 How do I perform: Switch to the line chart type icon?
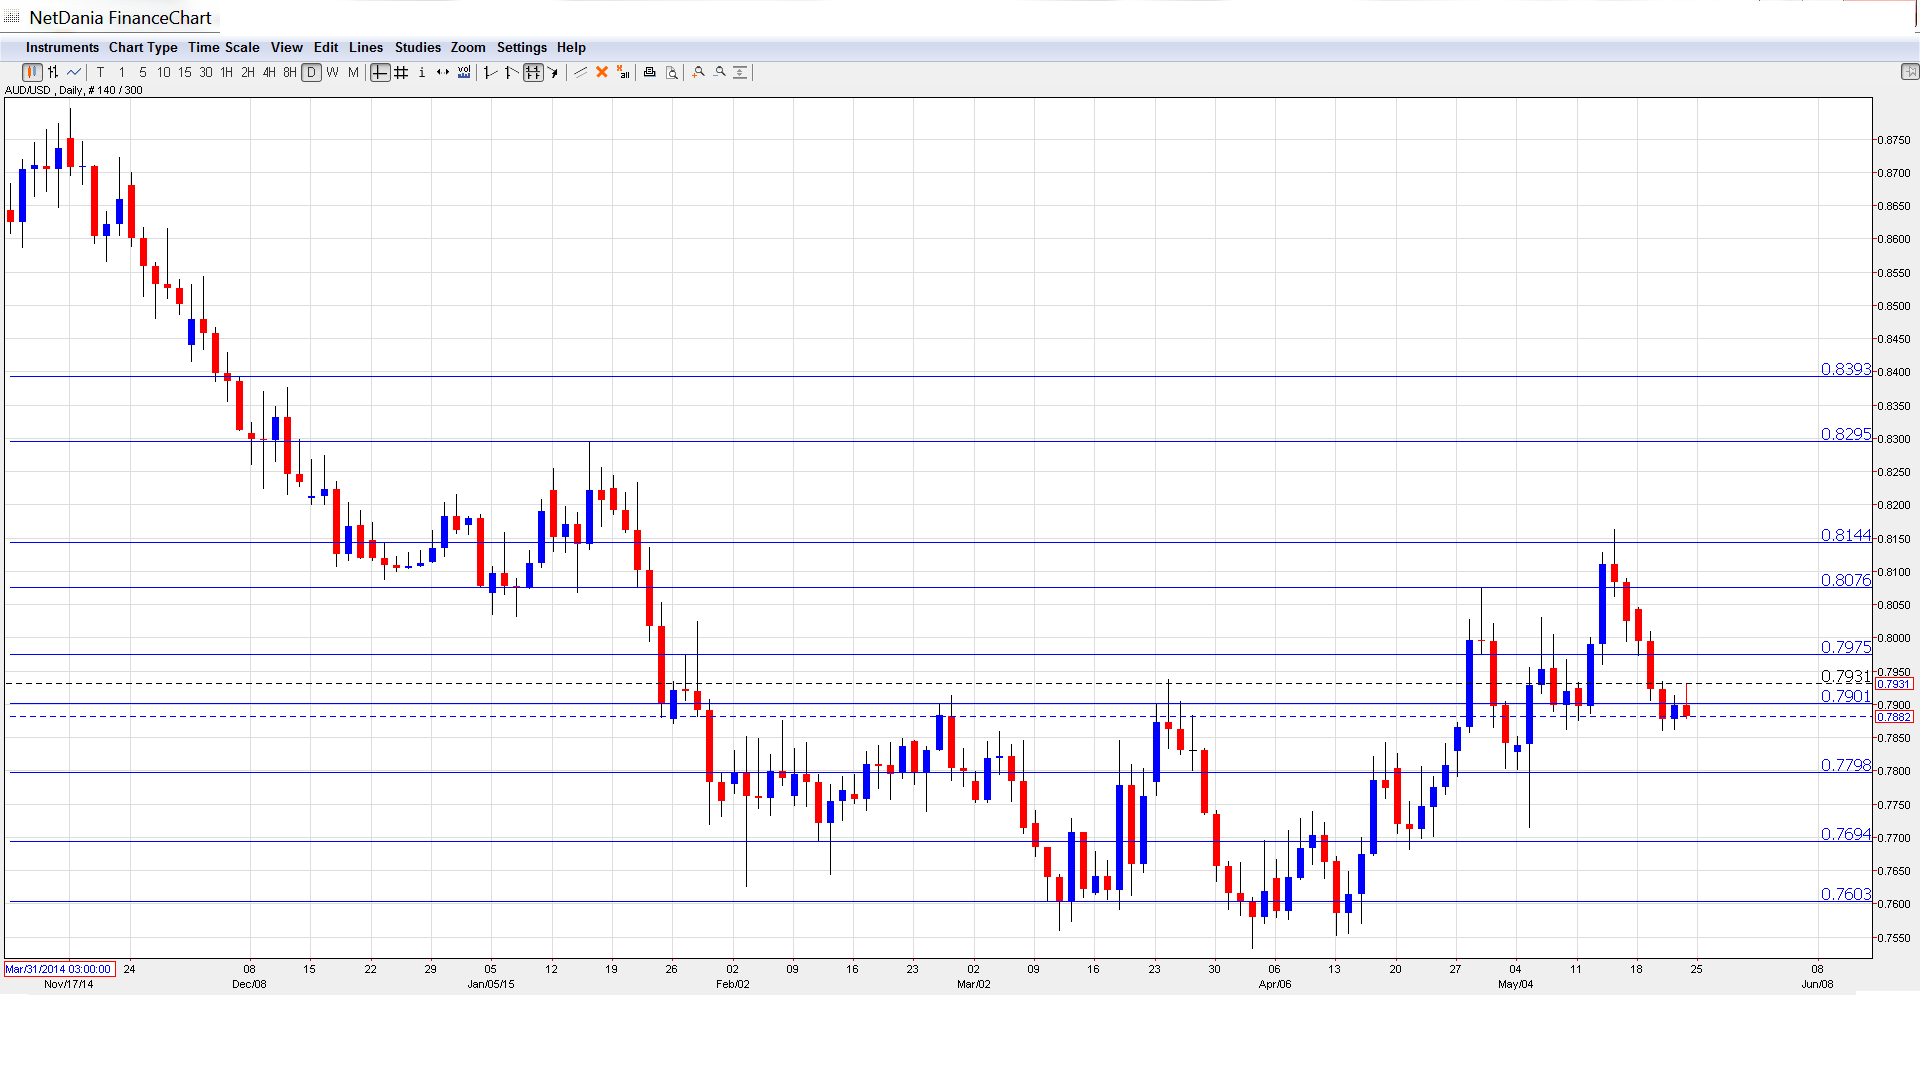point(74,72)
